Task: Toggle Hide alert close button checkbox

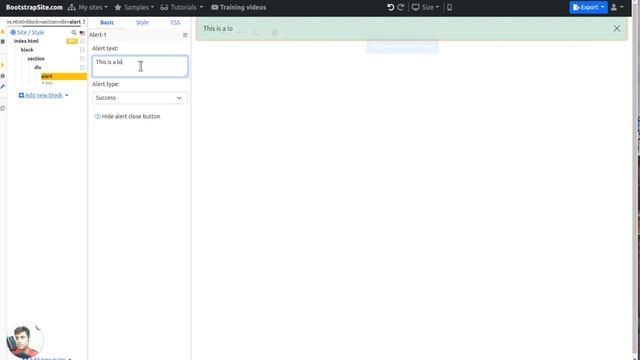Action: coord(97,116)
